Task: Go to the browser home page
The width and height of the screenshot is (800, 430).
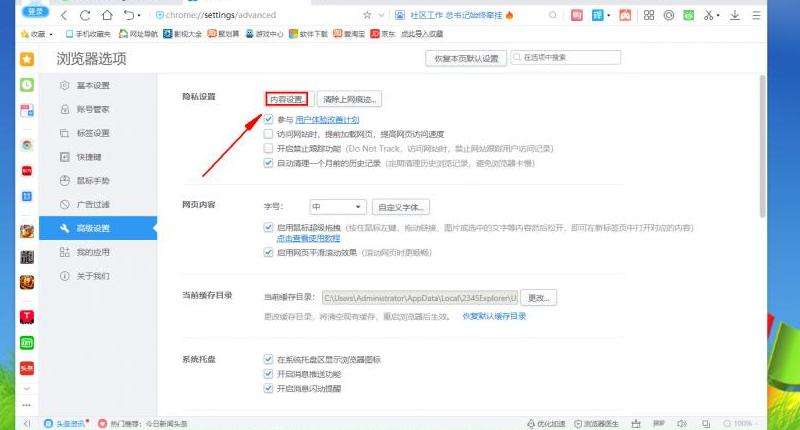Action: [106, 16]
